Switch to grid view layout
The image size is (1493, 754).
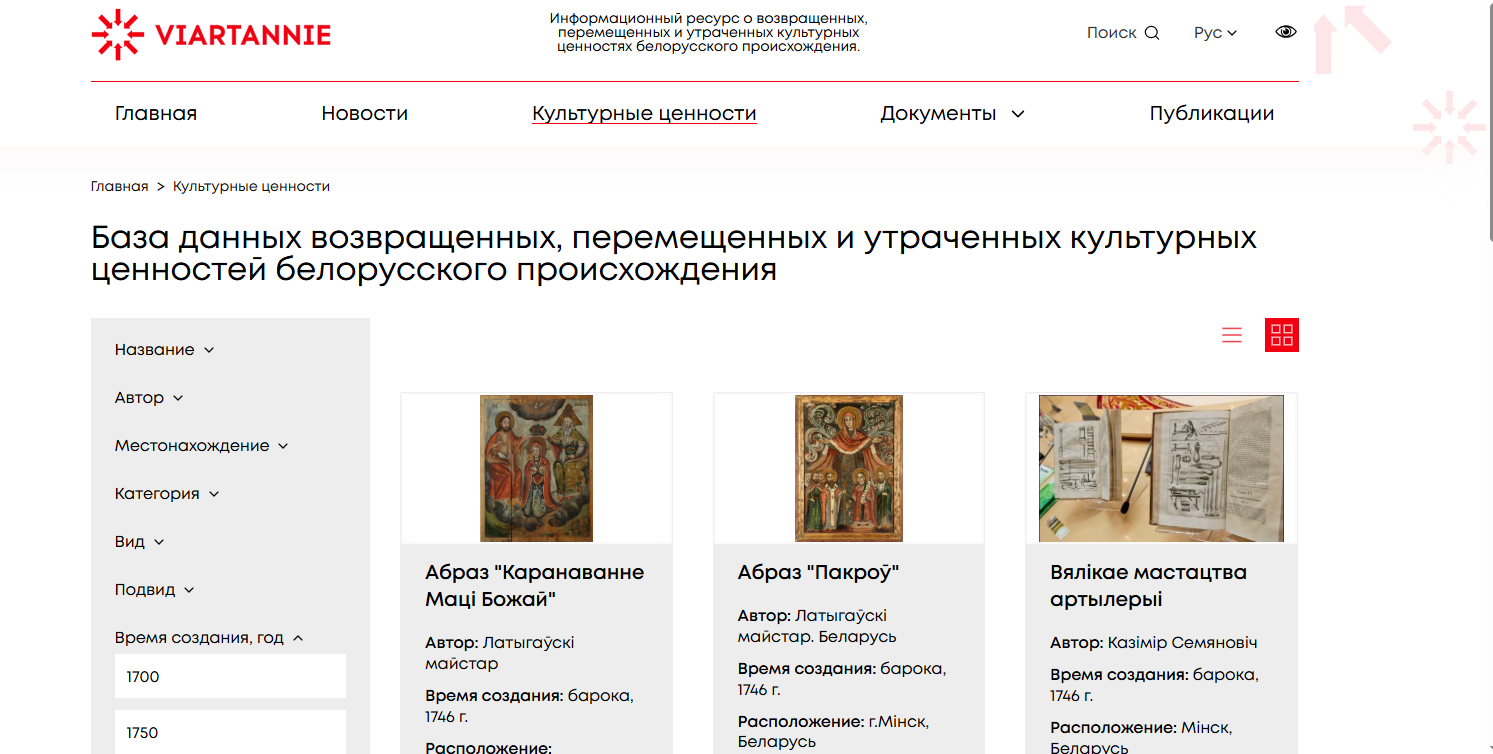coord(1282,335)
